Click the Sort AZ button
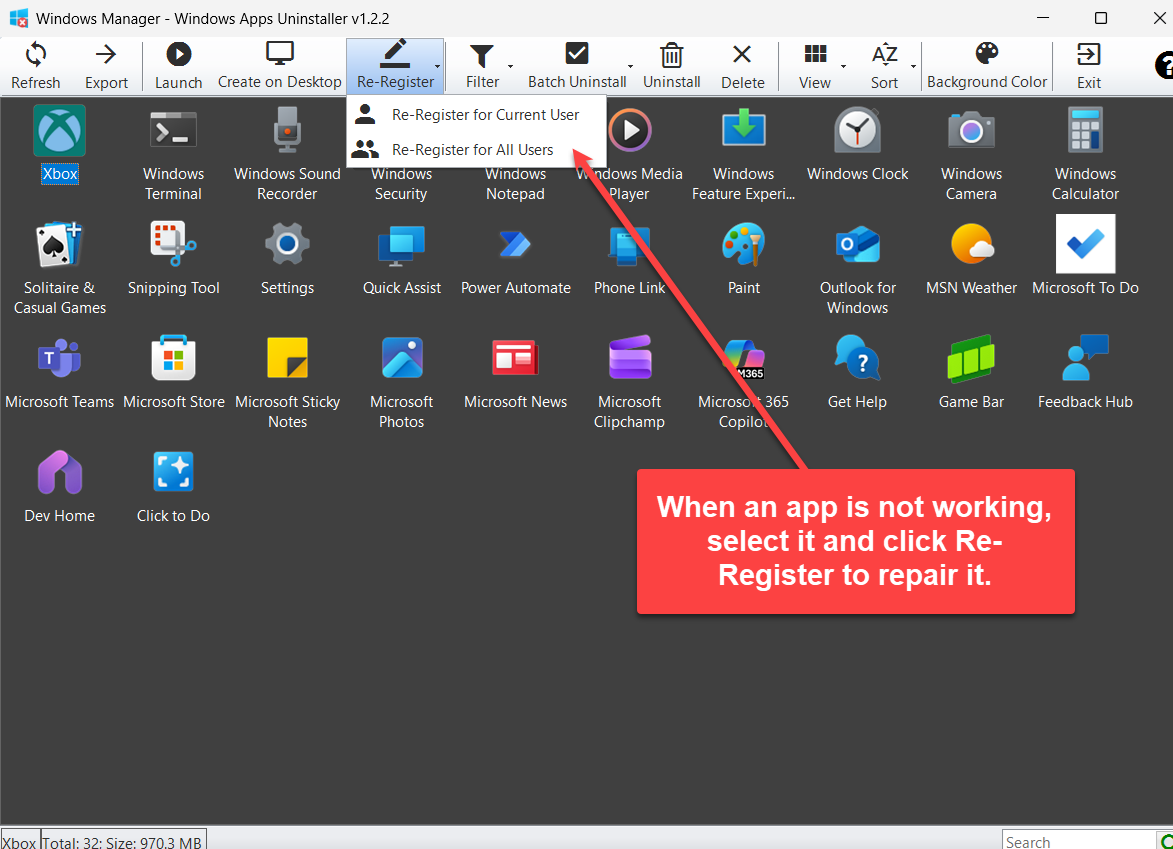This screenshot has width=1173, height=849. [884, 66]
